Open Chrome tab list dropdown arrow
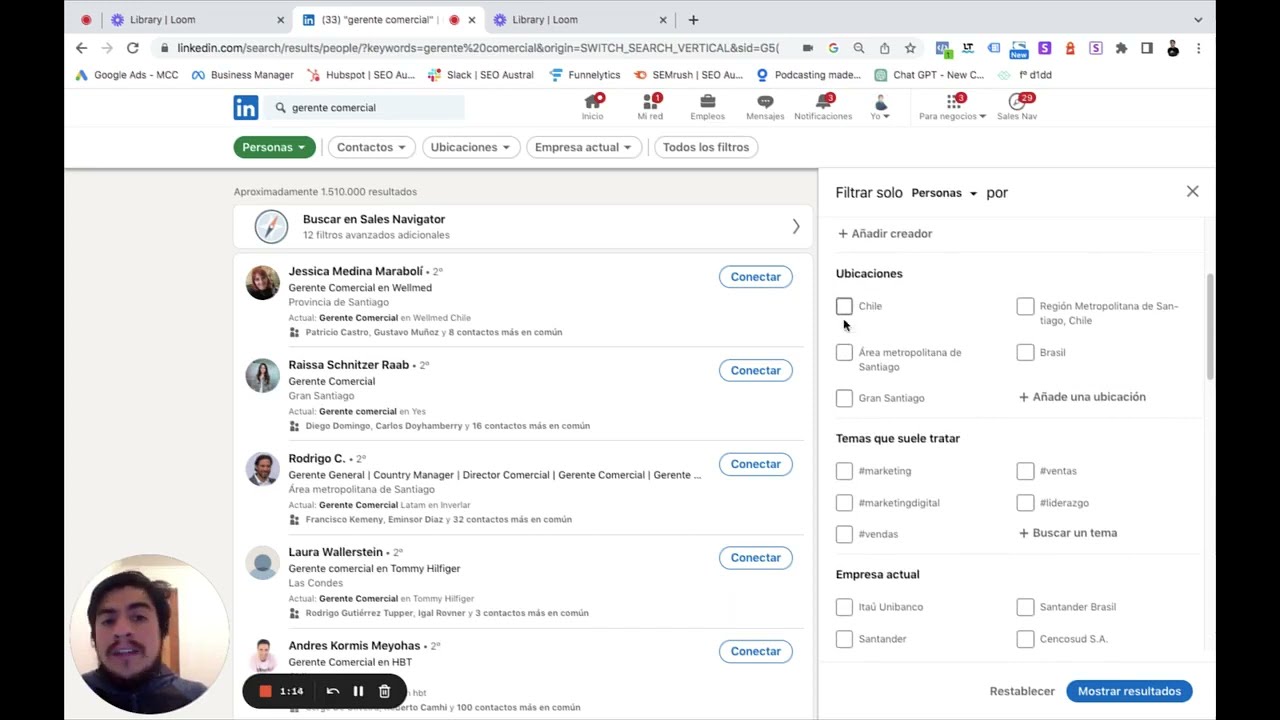This screenshot has width=1280, height=720. pos(1198,20)
